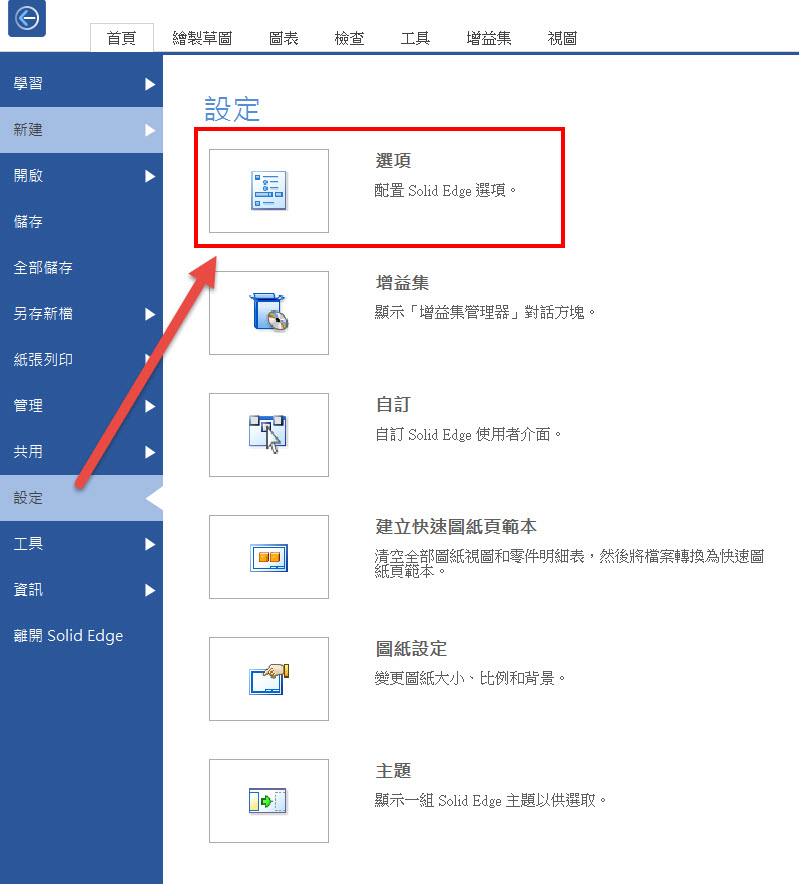Image resolution: width=799 pixels, height=884 pixels.
Task: Open the 視圖 ribbon tab
Action: (562, 38)
